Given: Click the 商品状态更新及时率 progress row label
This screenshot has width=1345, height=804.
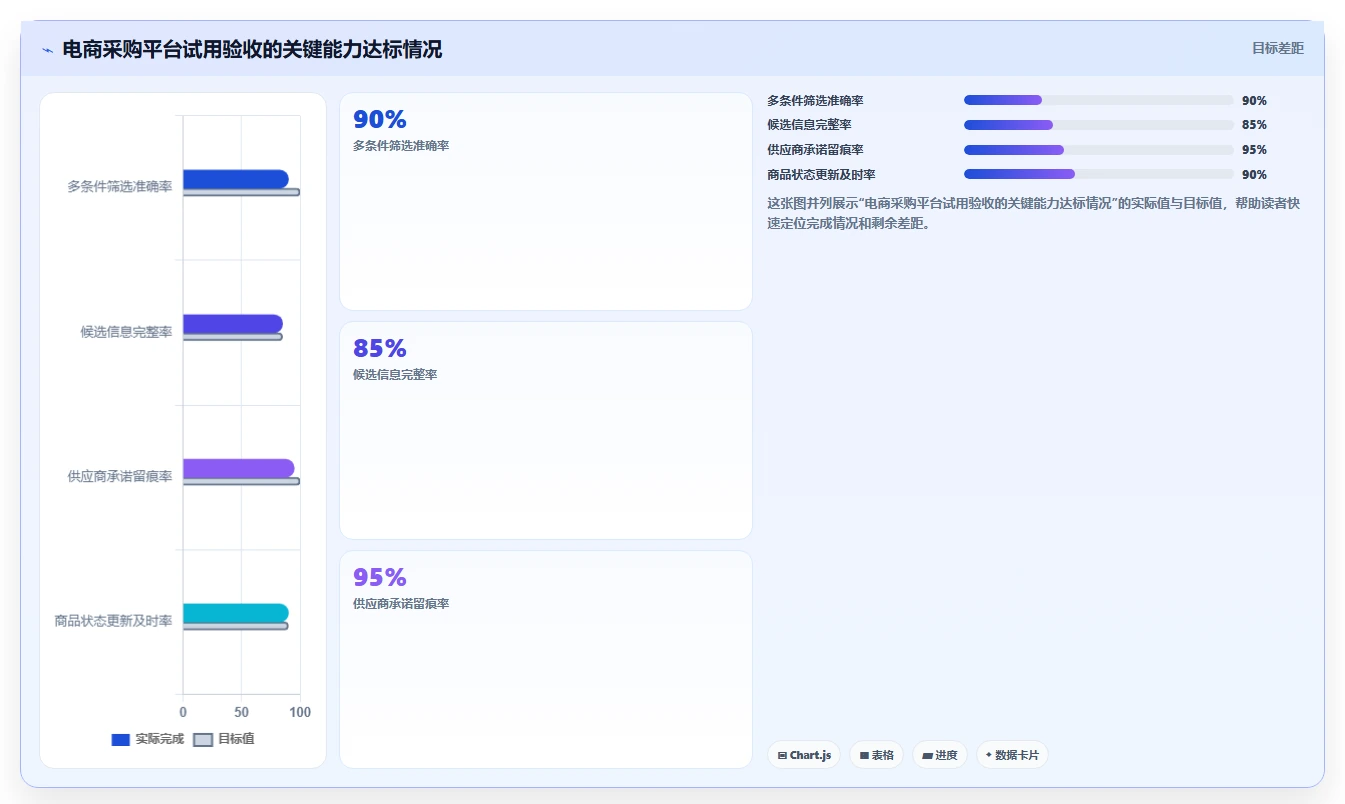Looking at the screenshot, I should [822, 174].
